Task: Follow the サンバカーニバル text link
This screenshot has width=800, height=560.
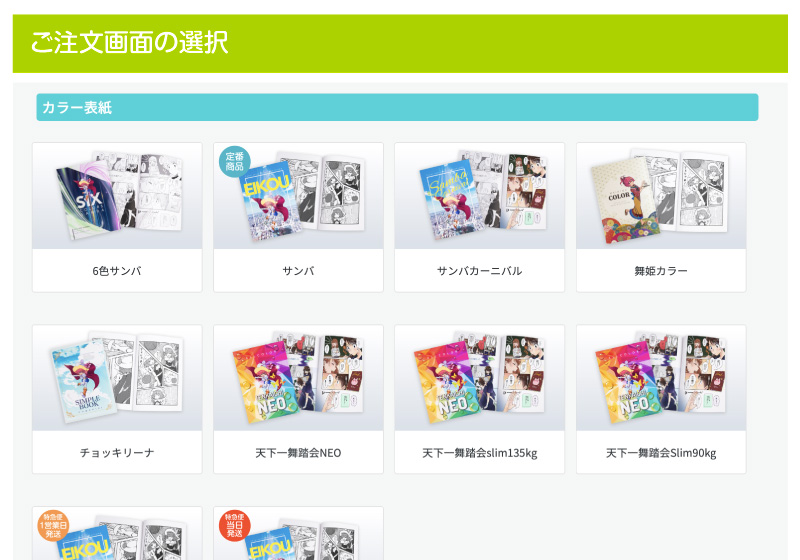Action: pos(480,271)
